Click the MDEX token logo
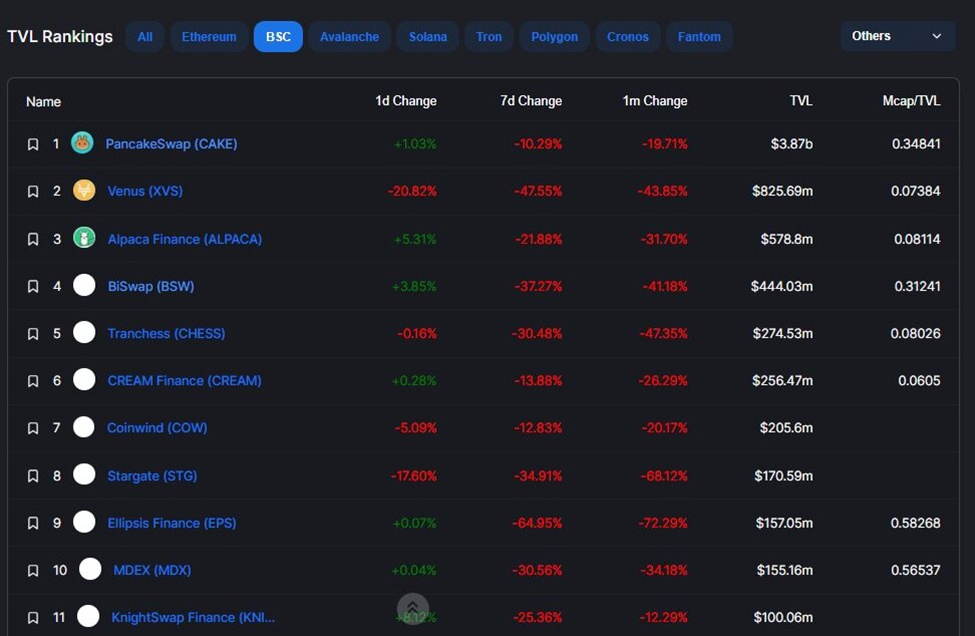975x636 pixels. tap(90, 569)
